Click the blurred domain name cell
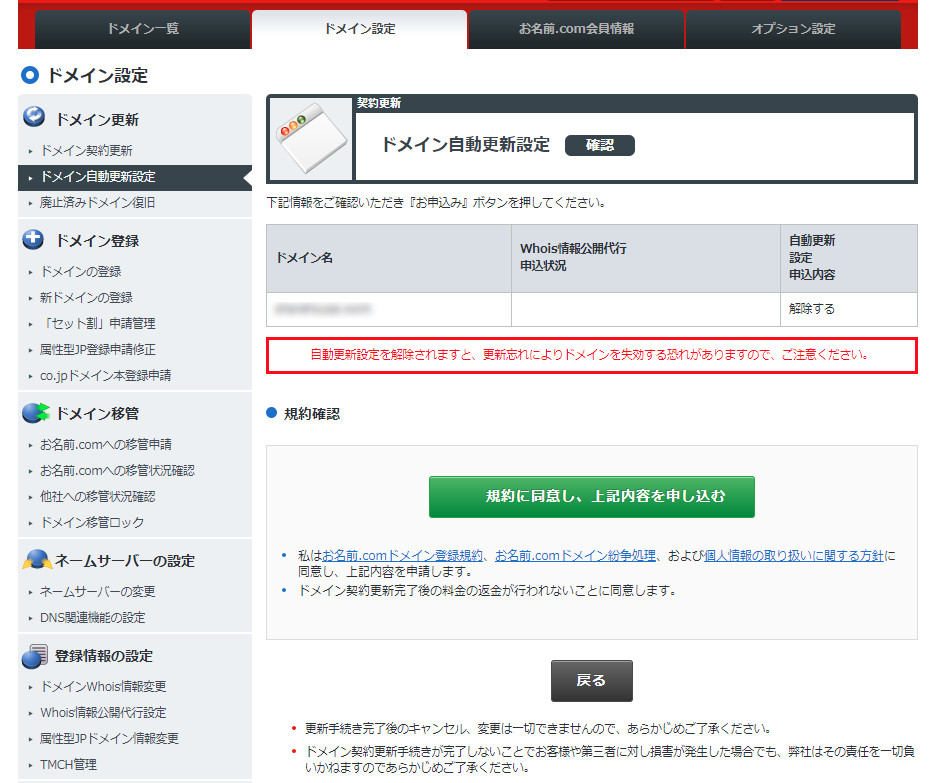Viewport: 940px width, 783px height. click(x=388, y=309)
